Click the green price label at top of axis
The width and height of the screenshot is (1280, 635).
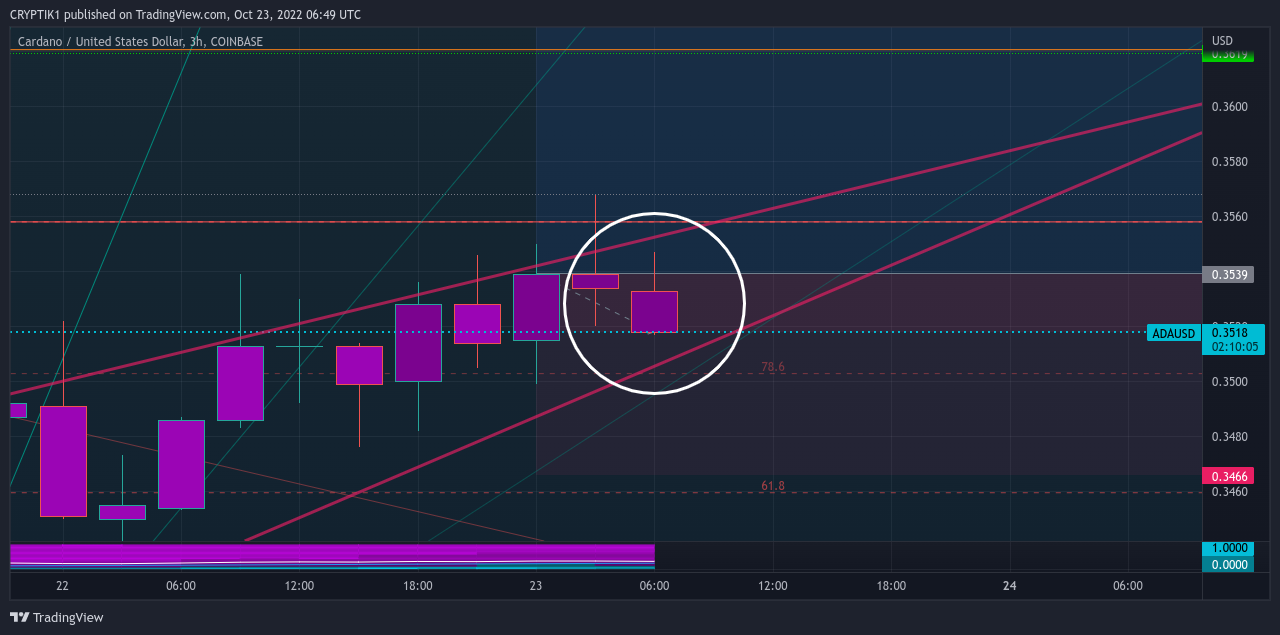(1227, 54)
